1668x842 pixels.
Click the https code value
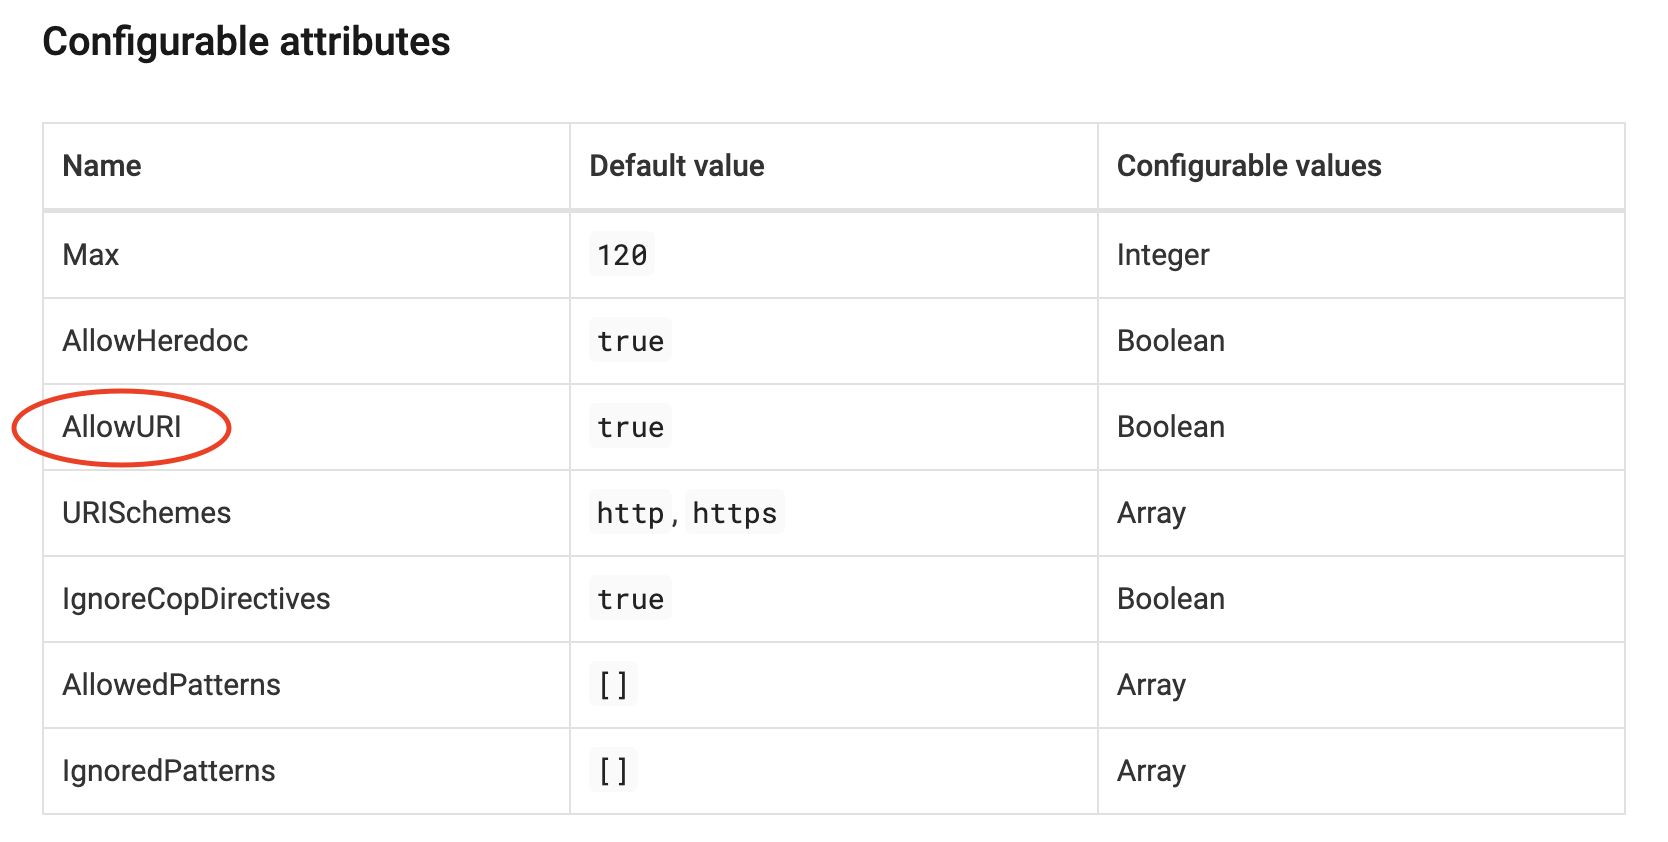(735, 513)
